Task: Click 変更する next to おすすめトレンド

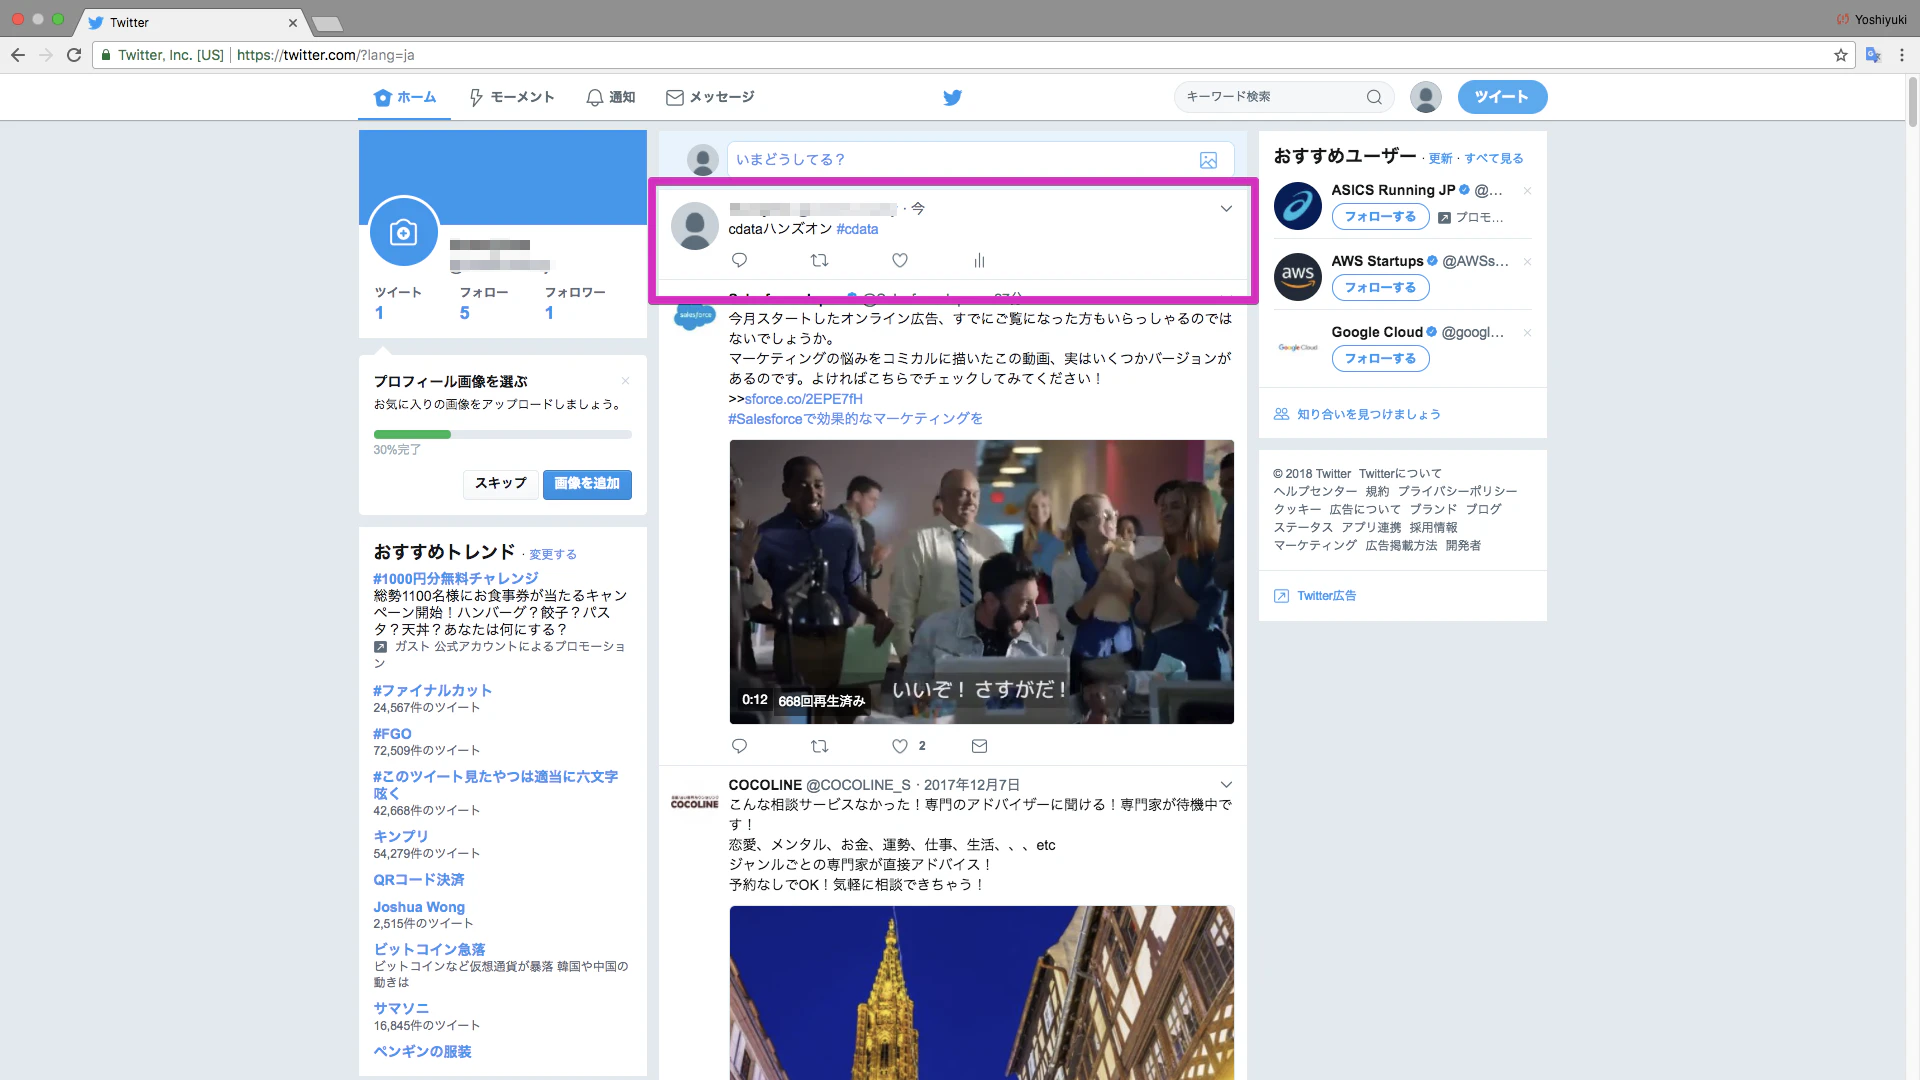Action: coord(553,554)
